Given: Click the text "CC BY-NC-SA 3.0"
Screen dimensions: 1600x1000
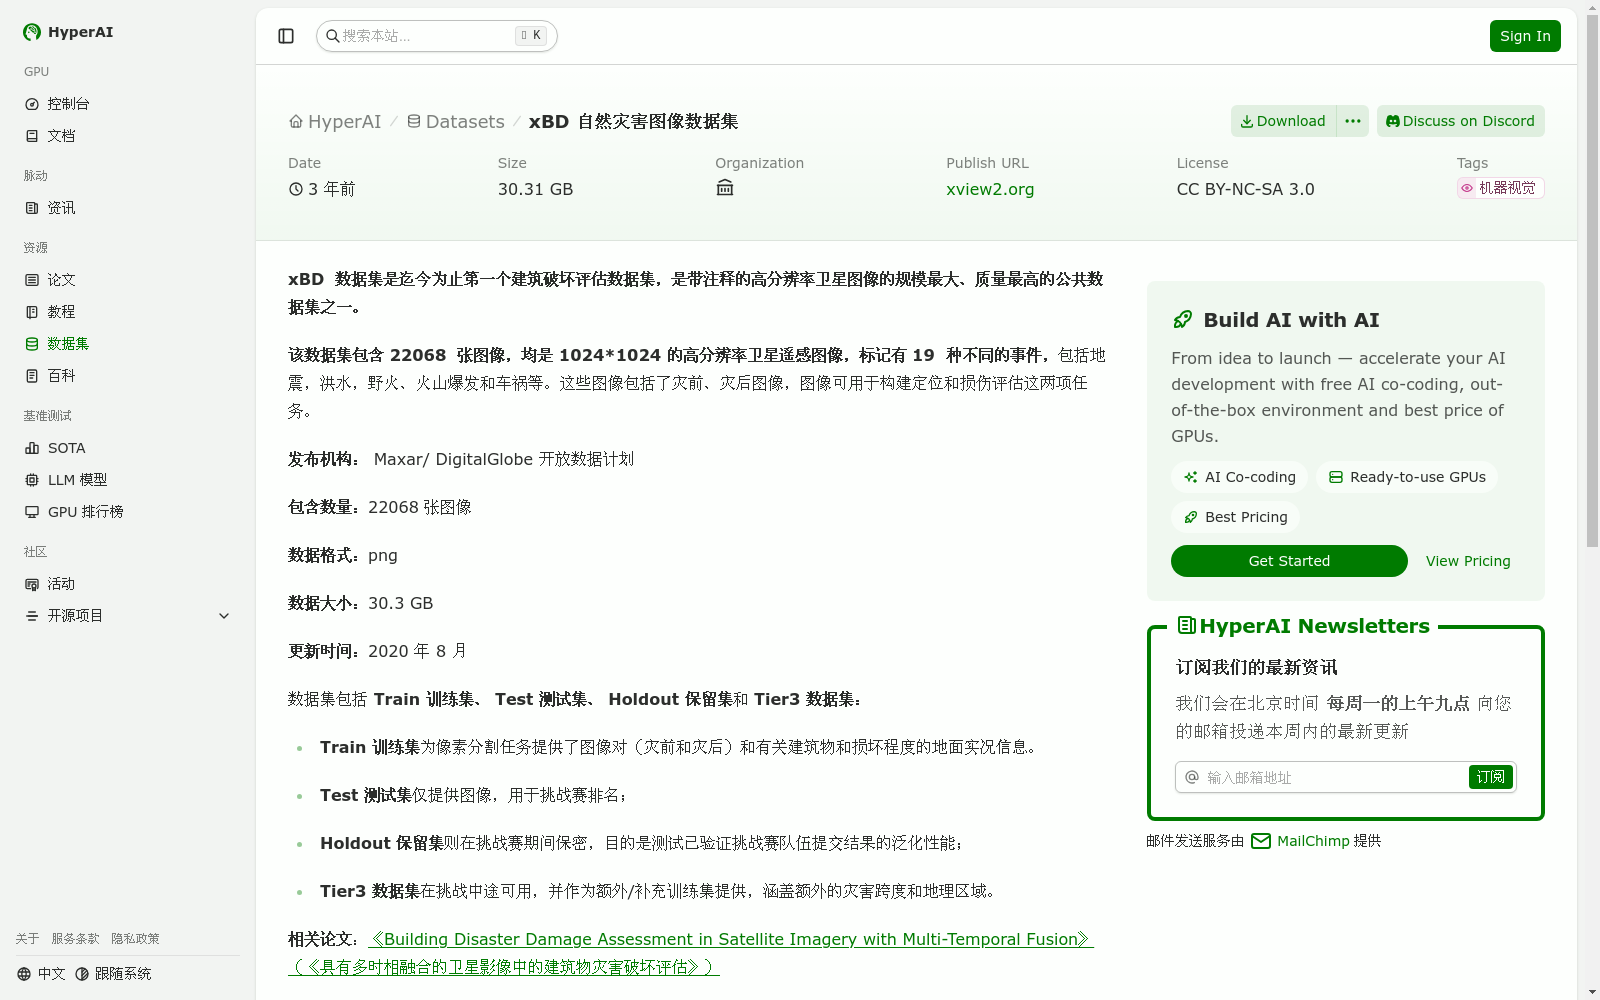Looking at the screenshot, I should click(x=1245, y=189).
